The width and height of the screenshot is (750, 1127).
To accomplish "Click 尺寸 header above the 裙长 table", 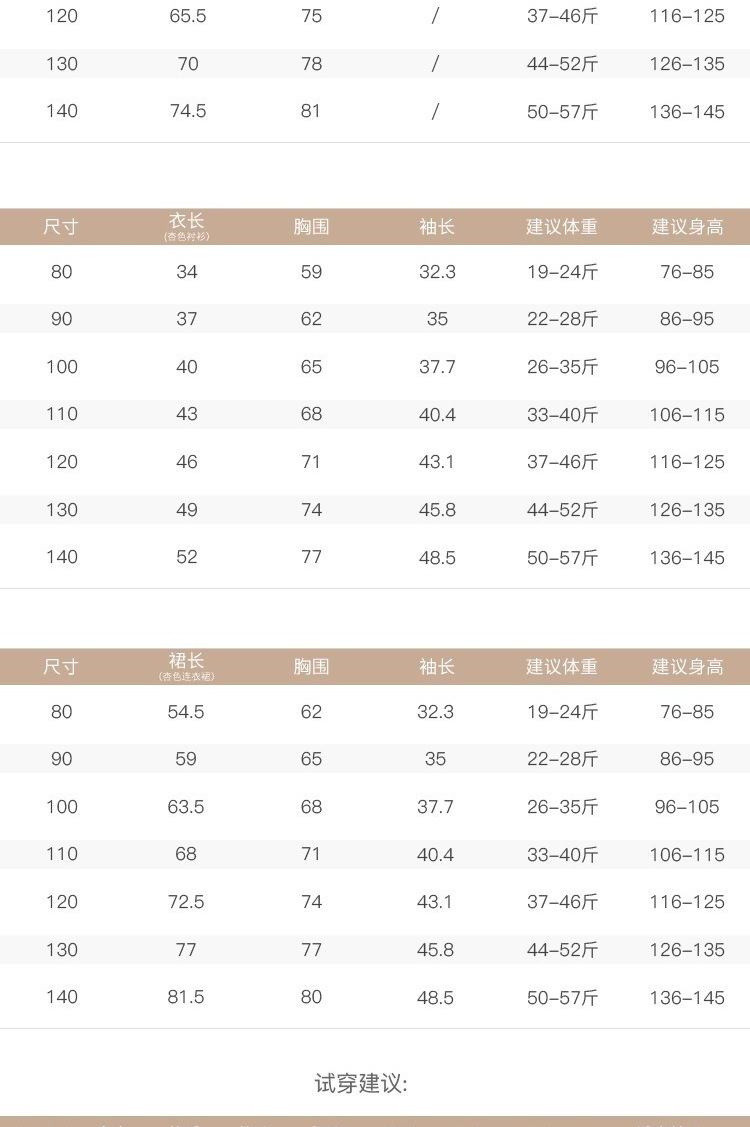I will [x=61, y=666].
